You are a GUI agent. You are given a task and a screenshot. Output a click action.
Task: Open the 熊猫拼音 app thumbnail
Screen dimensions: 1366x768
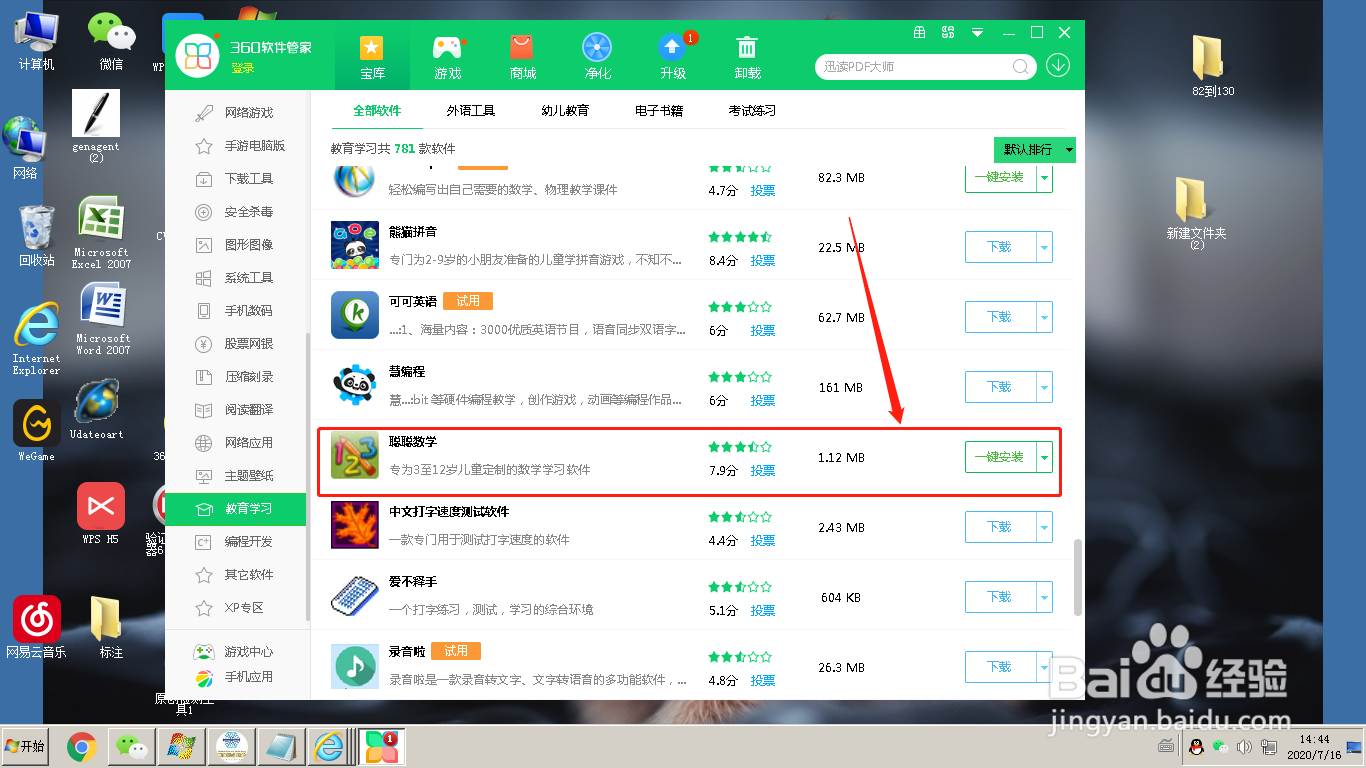click(355, 245)
